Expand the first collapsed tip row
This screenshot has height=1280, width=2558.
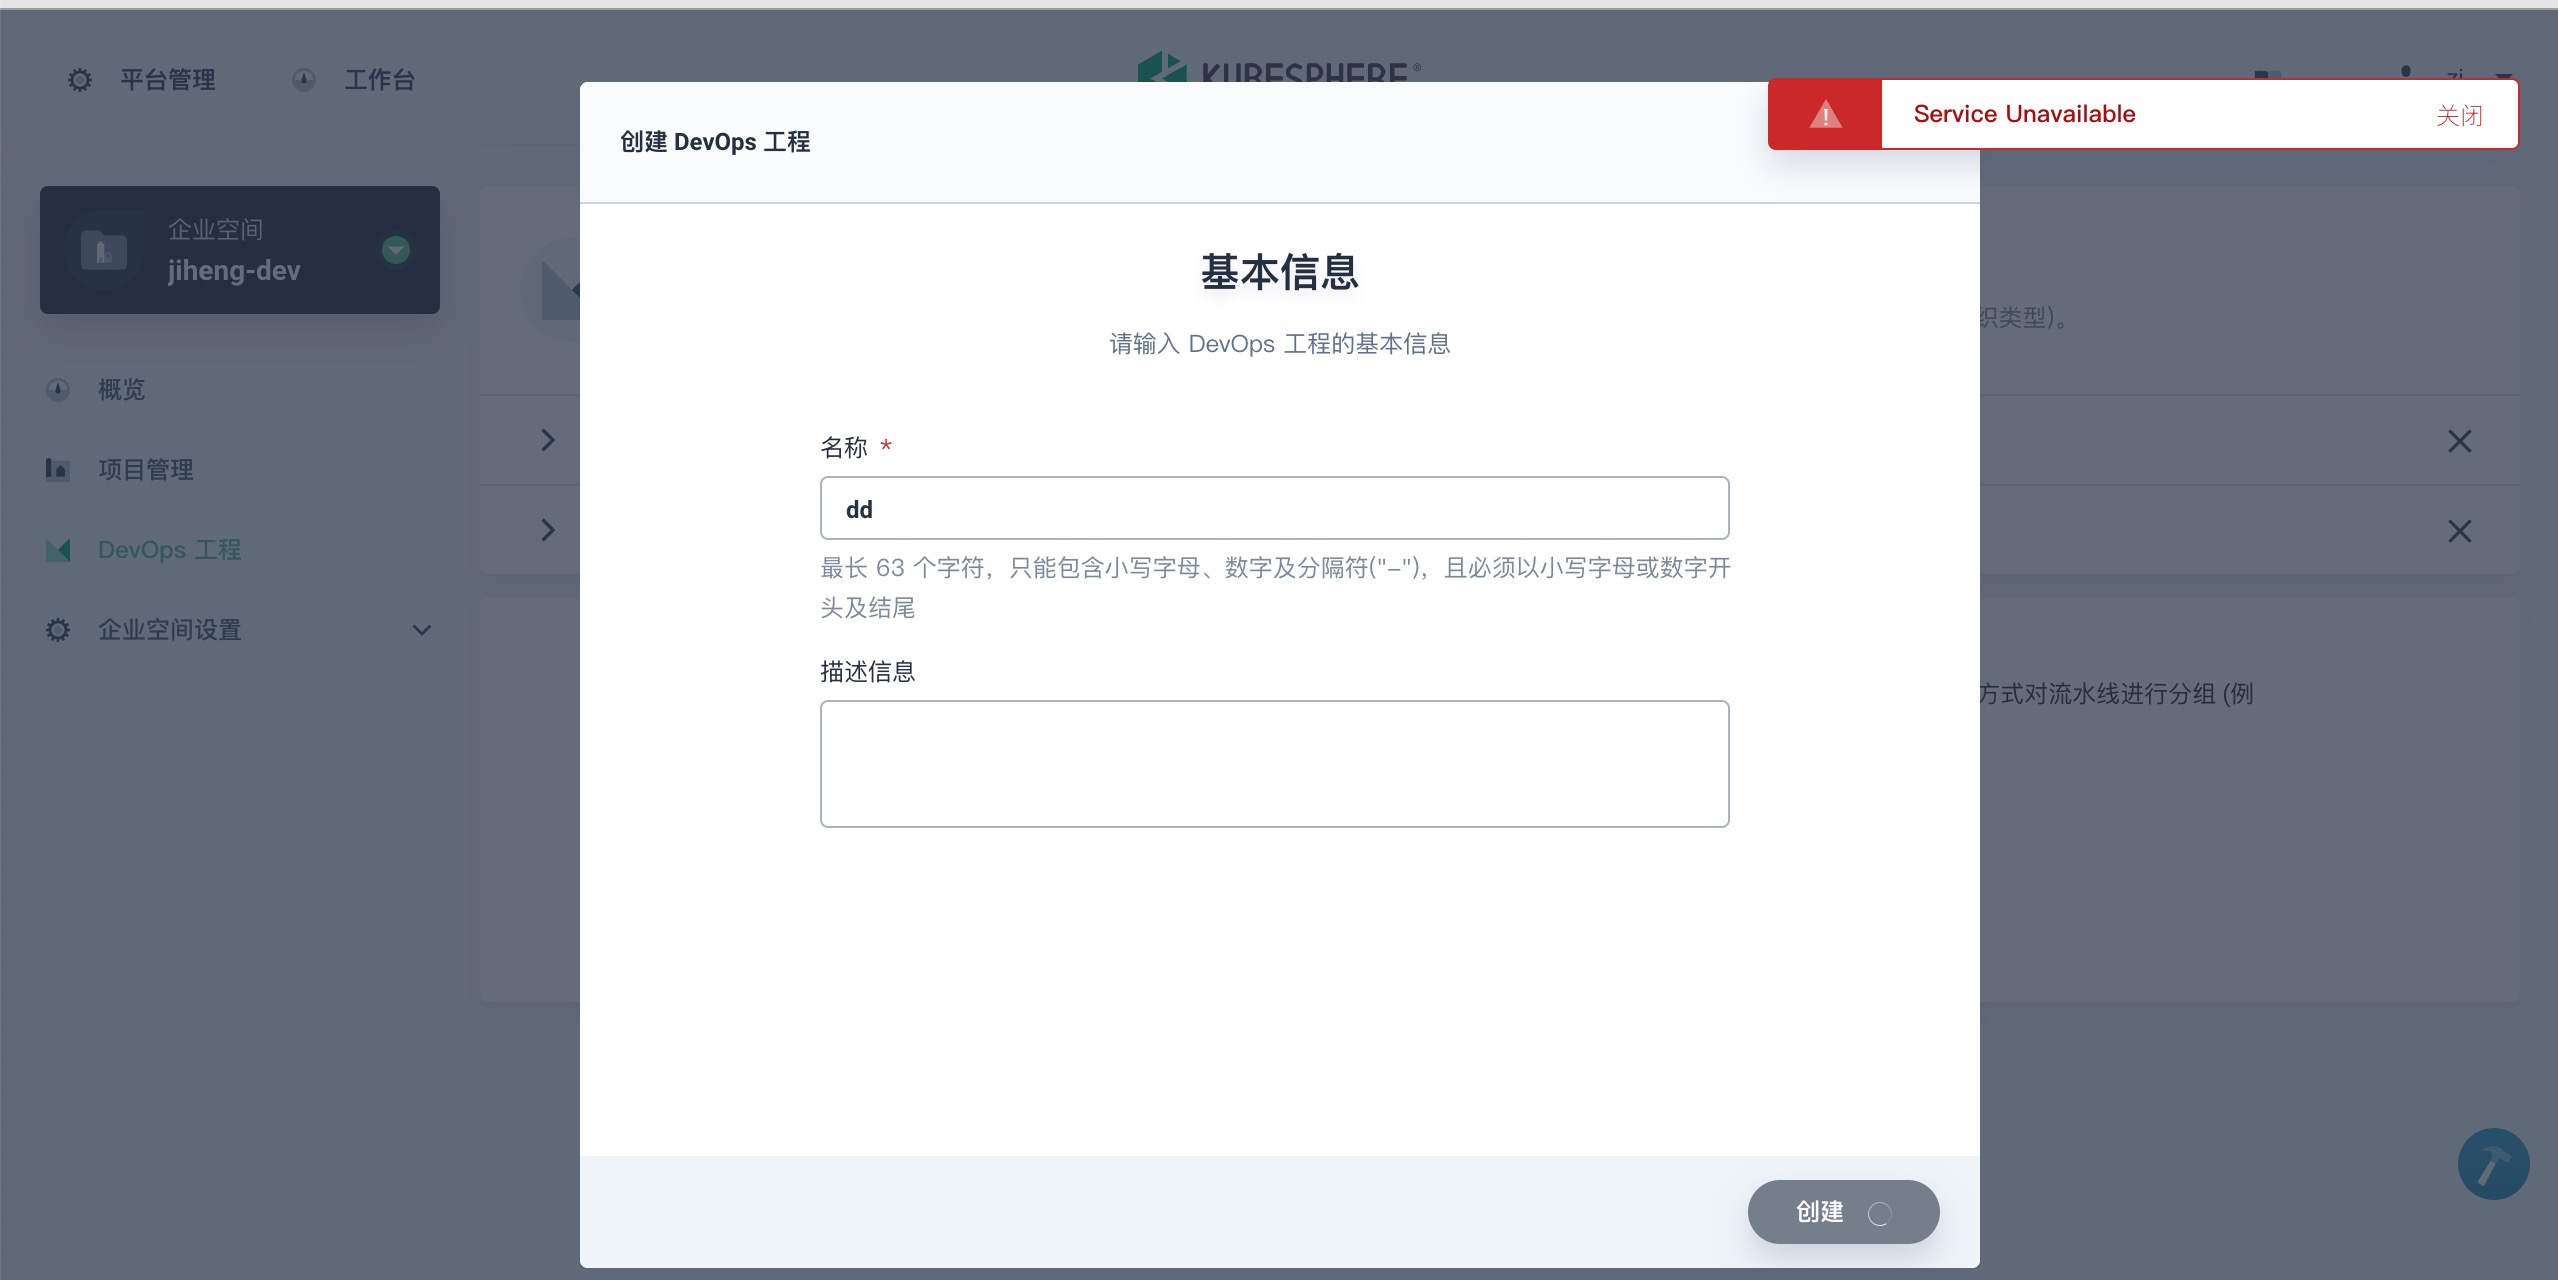point(548,440)
